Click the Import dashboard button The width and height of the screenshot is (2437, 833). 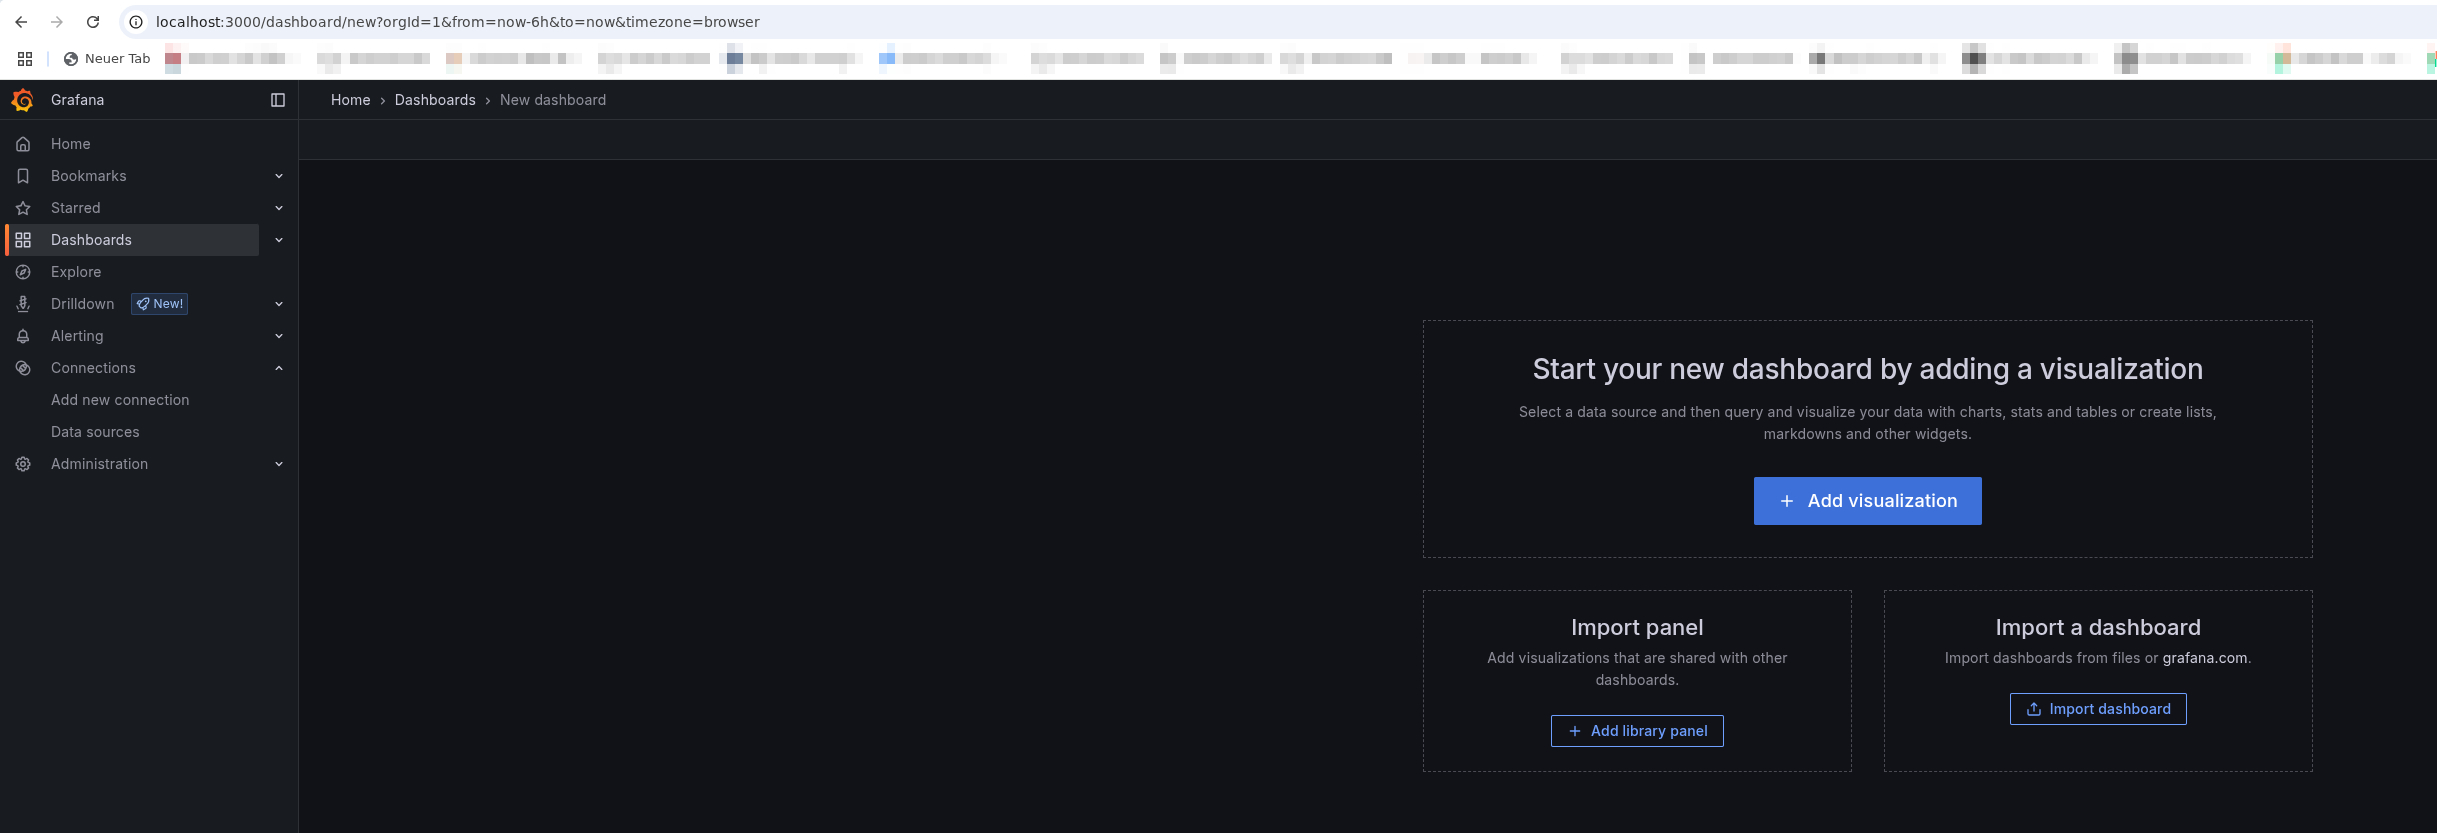[x=2098, y=709]
